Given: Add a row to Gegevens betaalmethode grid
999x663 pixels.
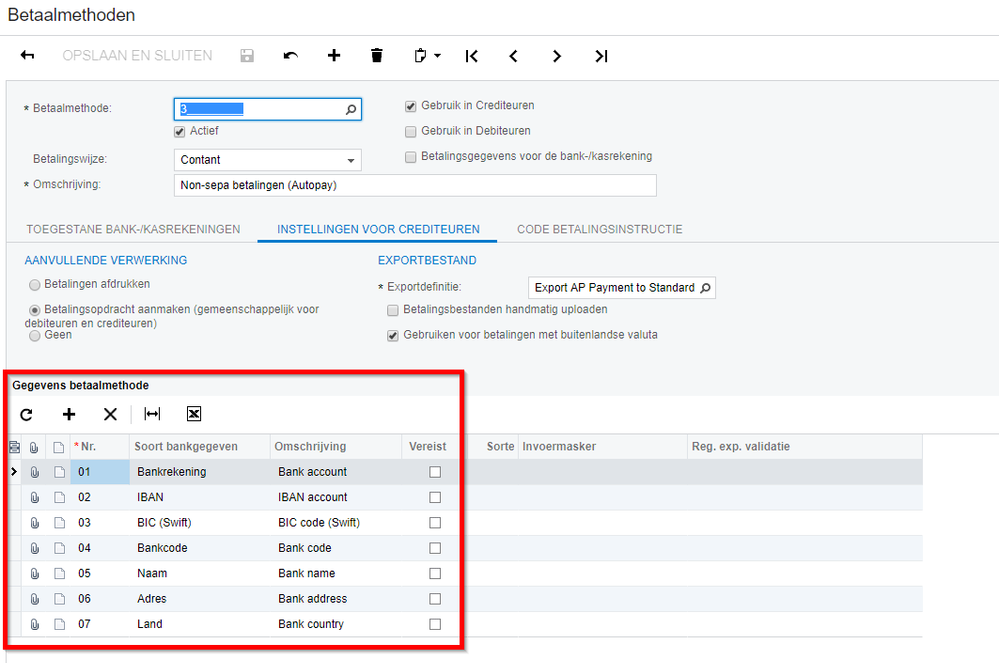Looking at the screenshot, I should pyautogui.click(x=69, y=415).
